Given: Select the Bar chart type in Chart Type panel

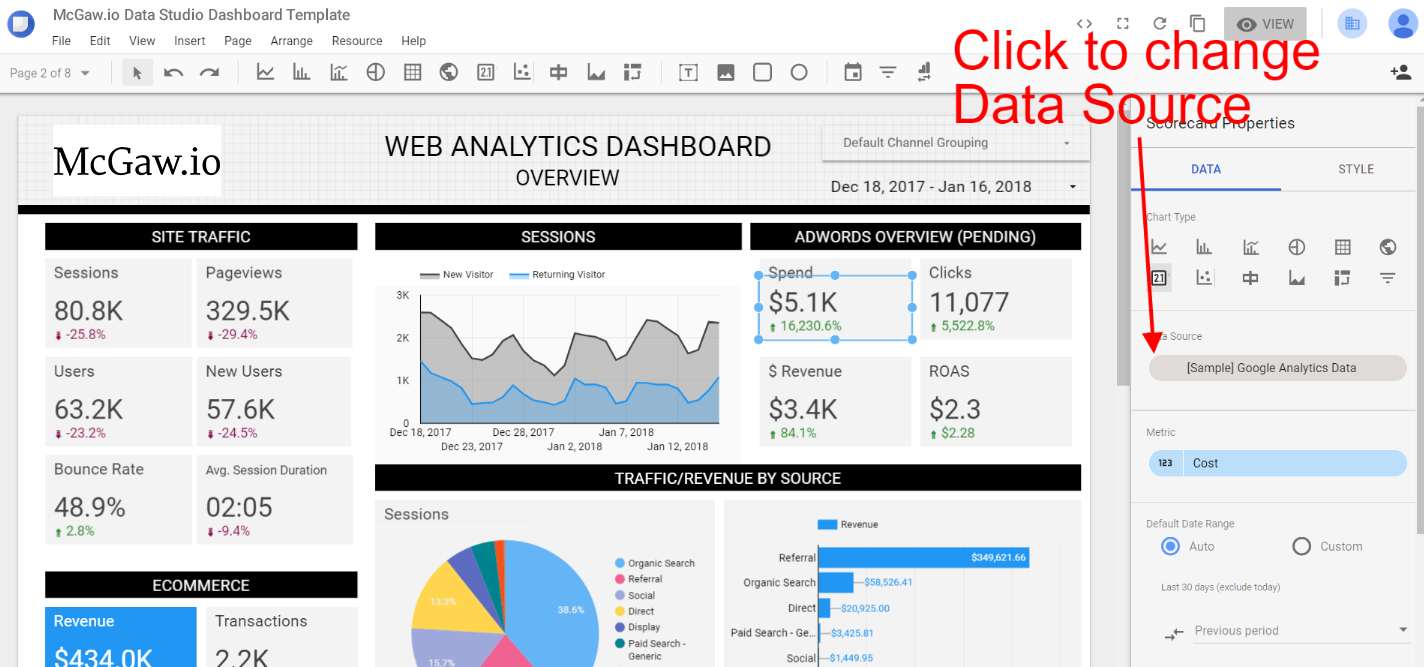Looking at the screenshot, I should (1203, 247).
